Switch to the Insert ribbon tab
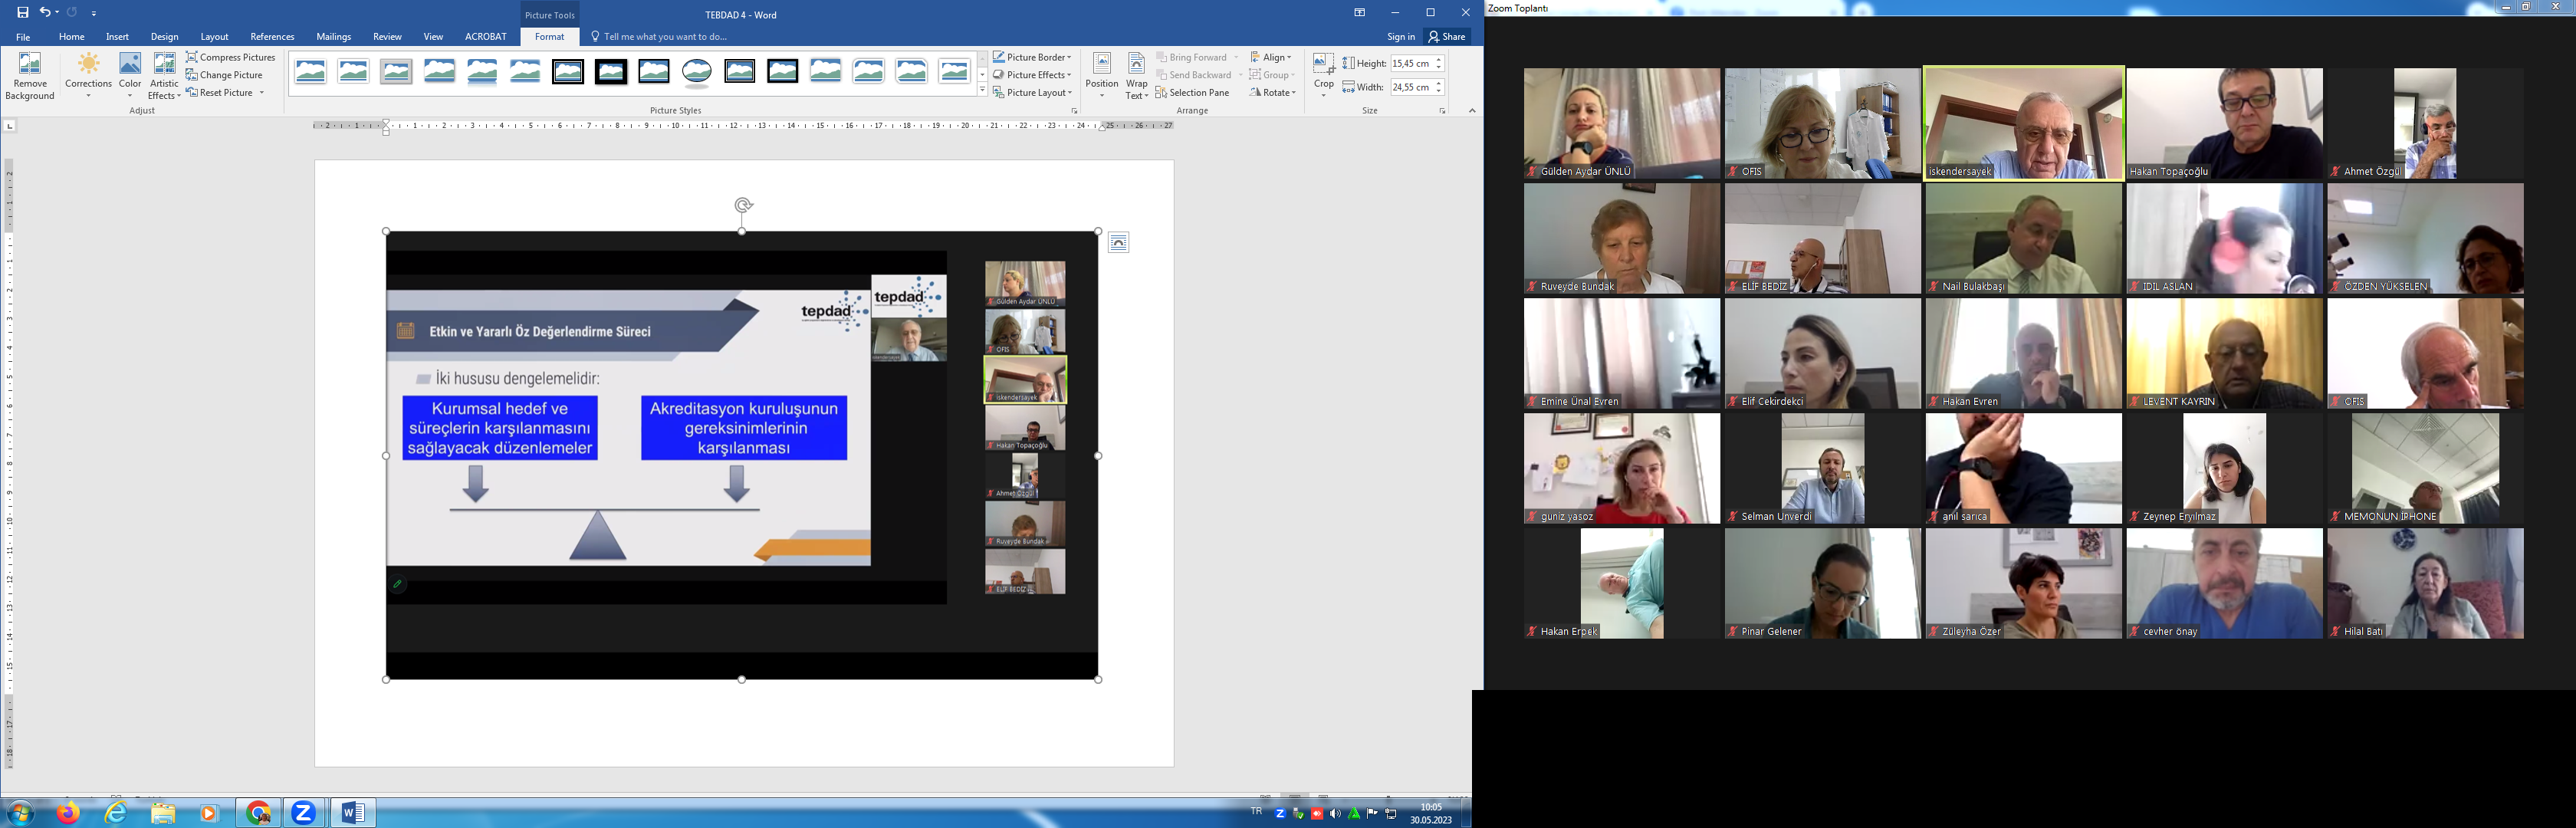 [x=117, y=37]
